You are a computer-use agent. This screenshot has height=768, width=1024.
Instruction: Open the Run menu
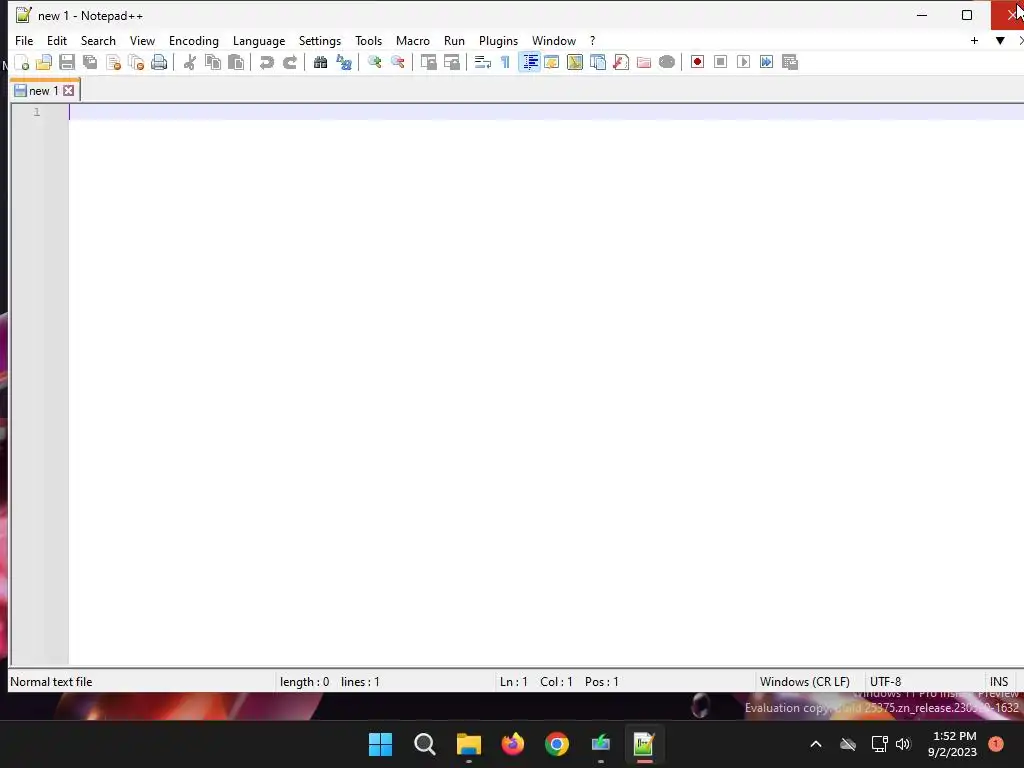(454, 40)
